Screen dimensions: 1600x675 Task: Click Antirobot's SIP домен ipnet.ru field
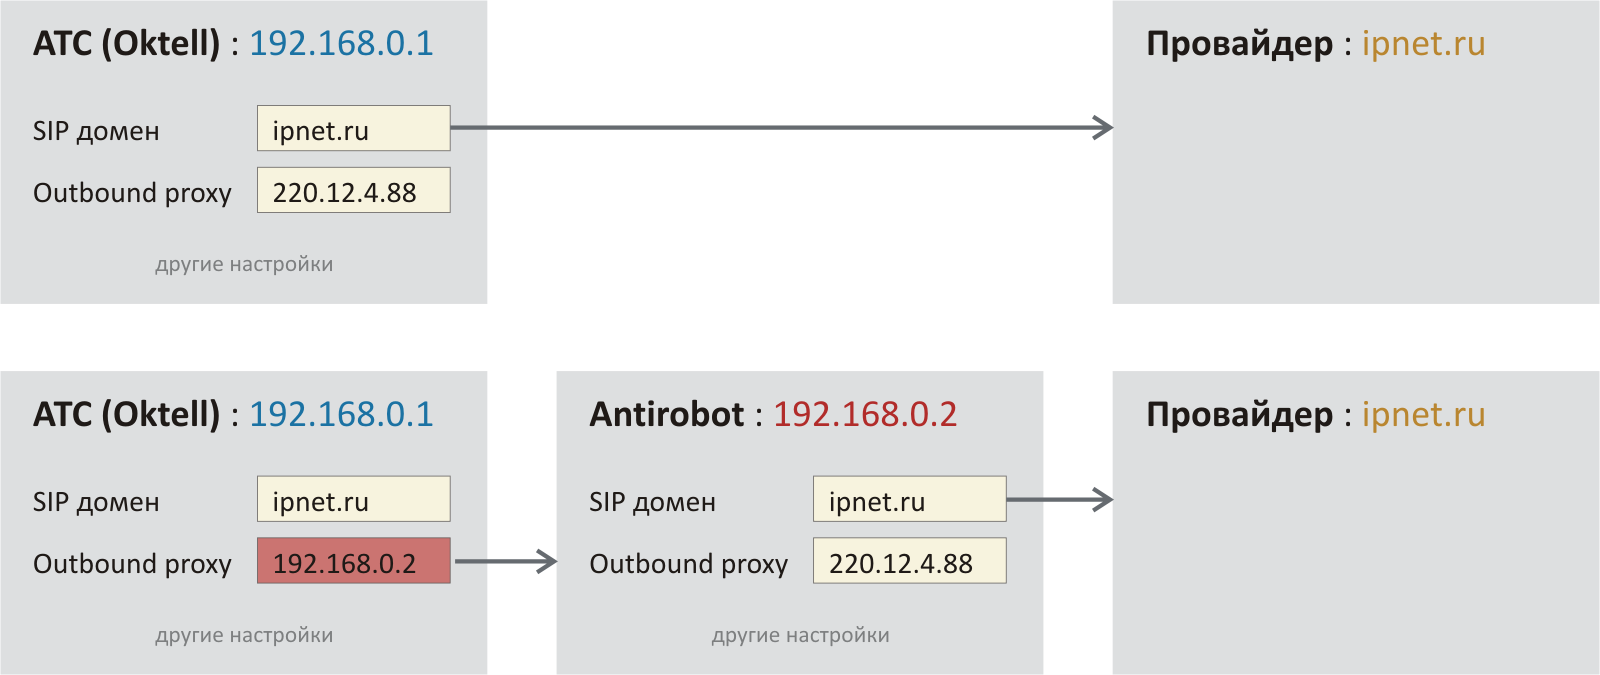(909, 500)
